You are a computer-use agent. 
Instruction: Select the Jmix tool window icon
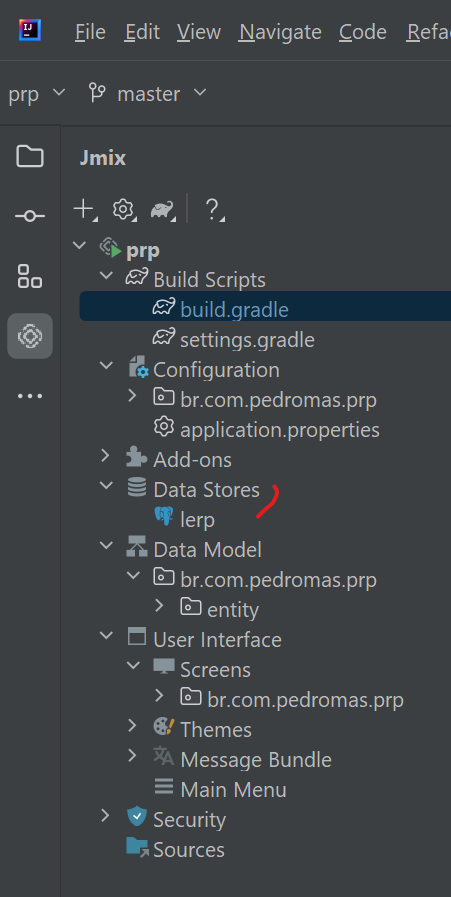point(30,335)
